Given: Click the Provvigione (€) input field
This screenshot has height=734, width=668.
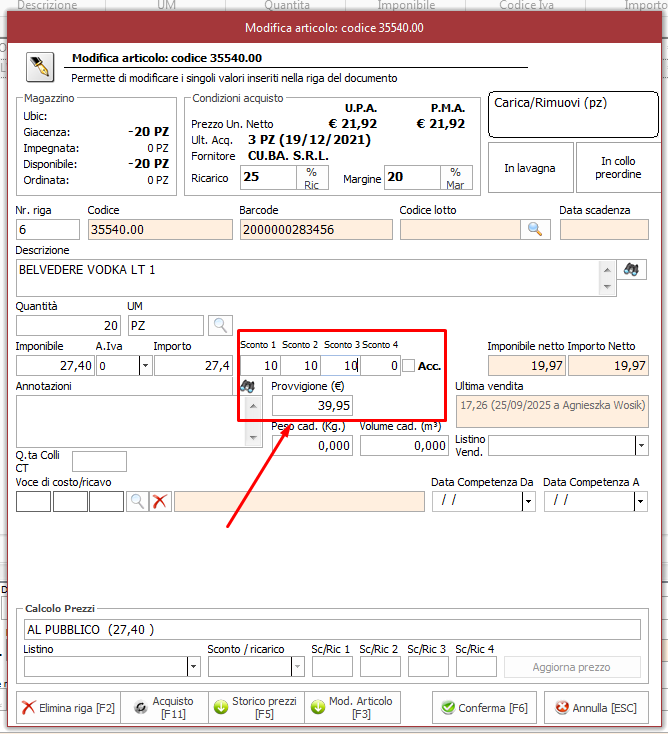Looking at the screenshot, I should [312, 405].
